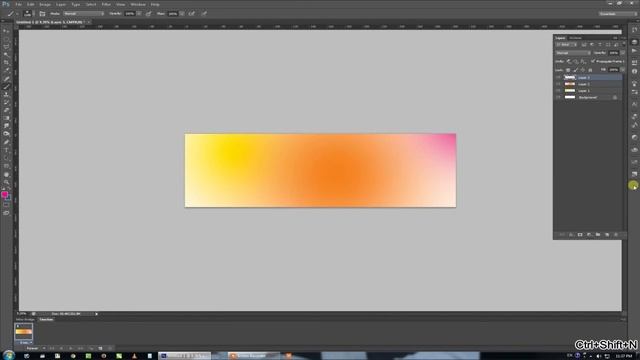Click the Layer 3 thumbnail
The height and width of the screenshot is (360, 640).
pyautogui.click(x=570, y=78)
